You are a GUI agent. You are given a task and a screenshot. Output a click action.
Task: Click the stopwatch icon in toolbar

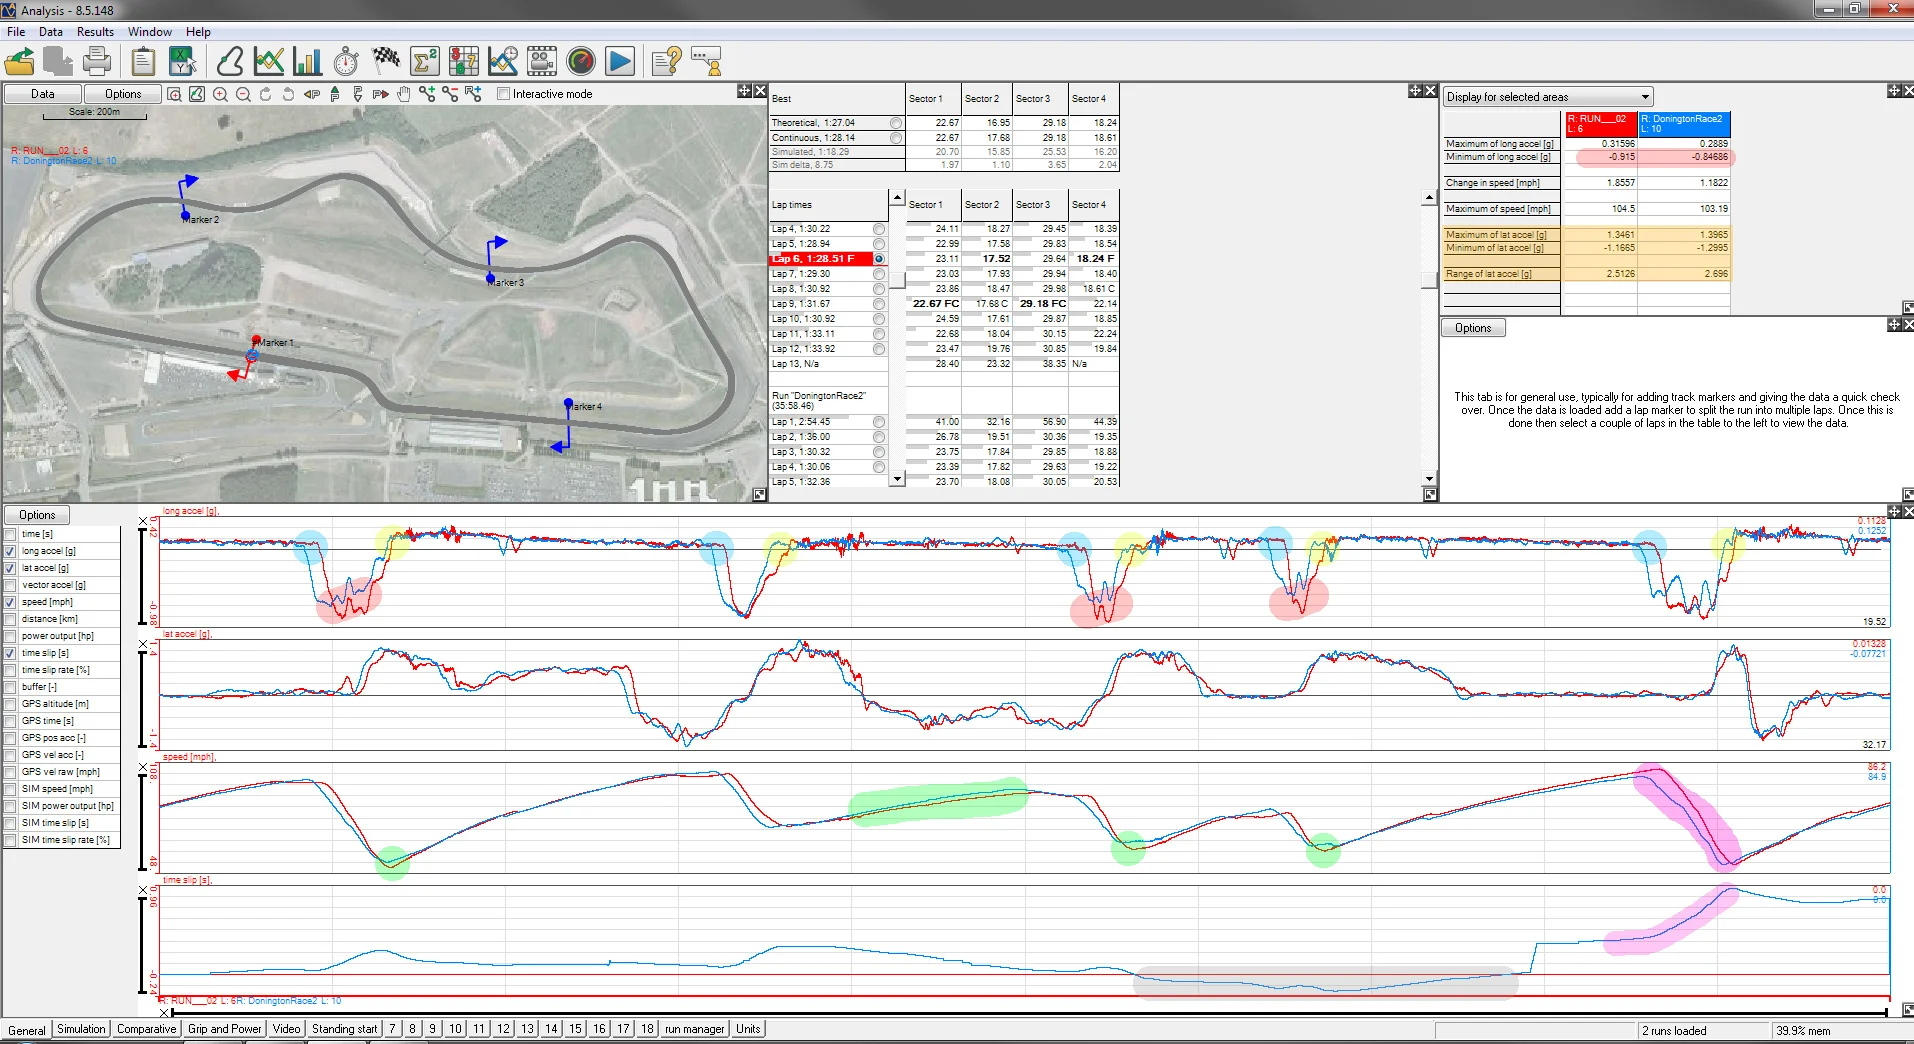coord(346,61)
